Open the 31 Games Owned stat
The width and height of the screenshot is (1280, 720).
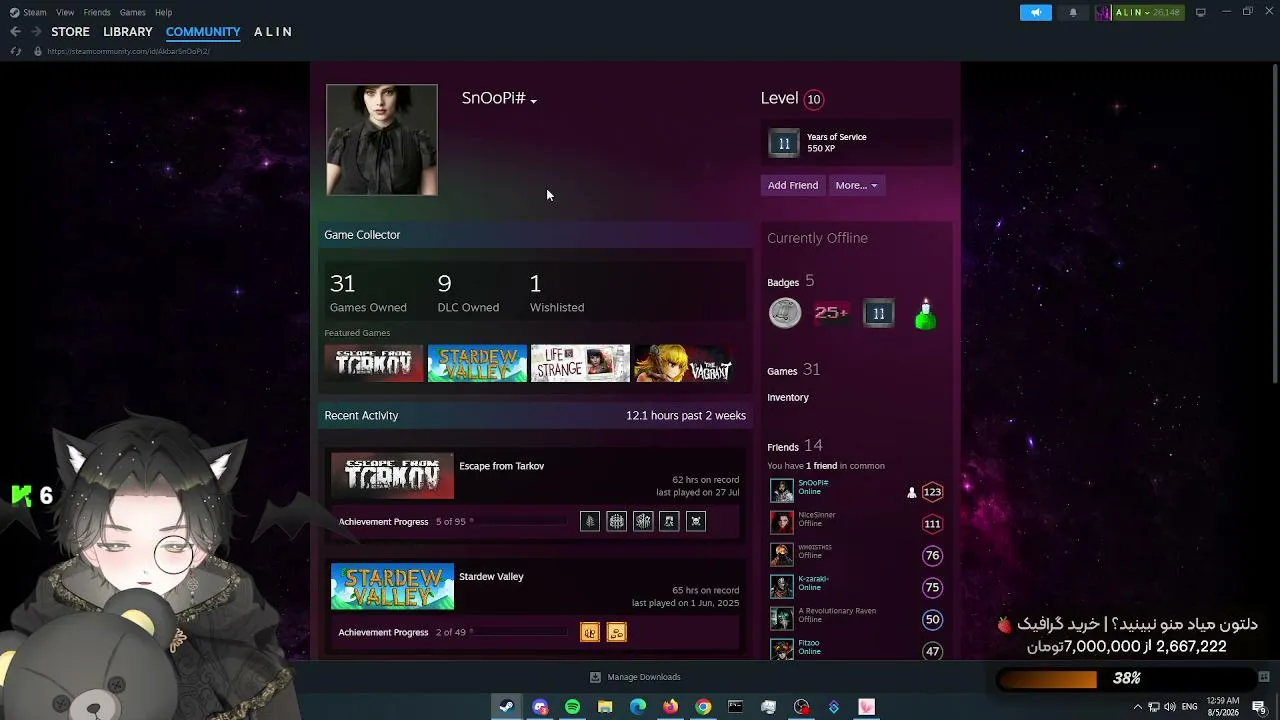(x=368, y=294)
